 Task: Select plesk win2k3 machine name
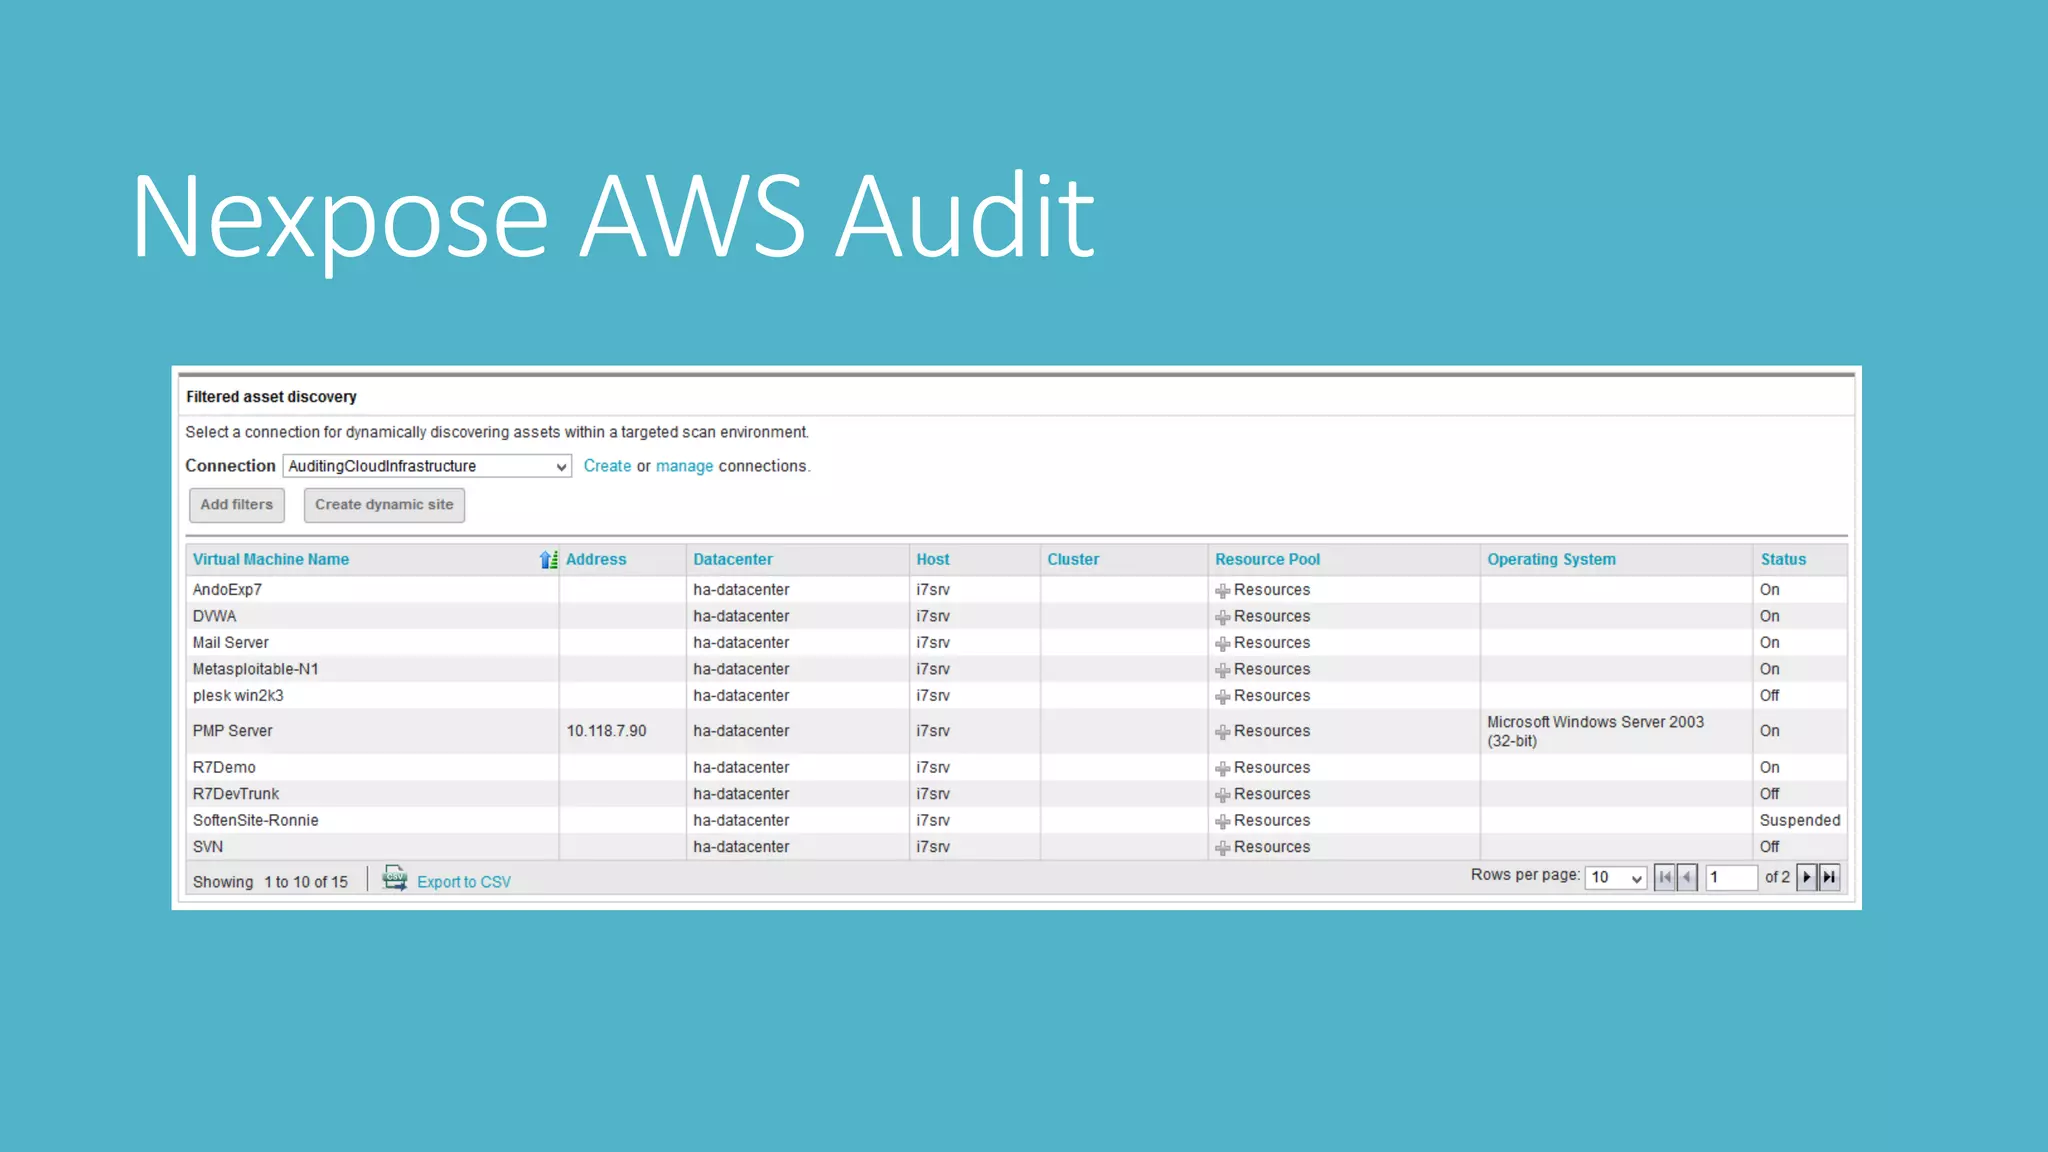[x=238, y=696]
